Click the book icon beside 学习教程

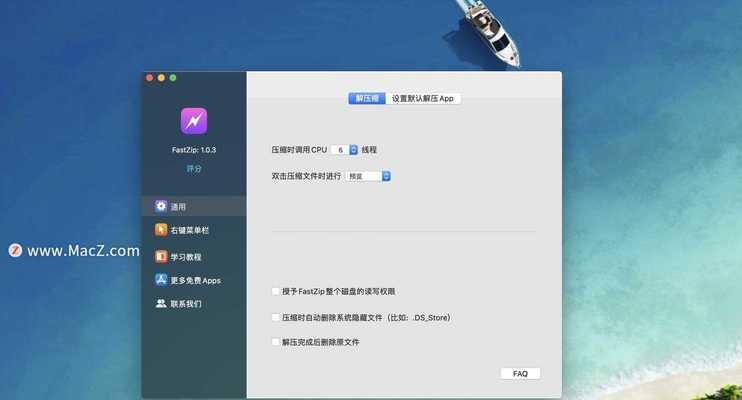click(161, 256)
